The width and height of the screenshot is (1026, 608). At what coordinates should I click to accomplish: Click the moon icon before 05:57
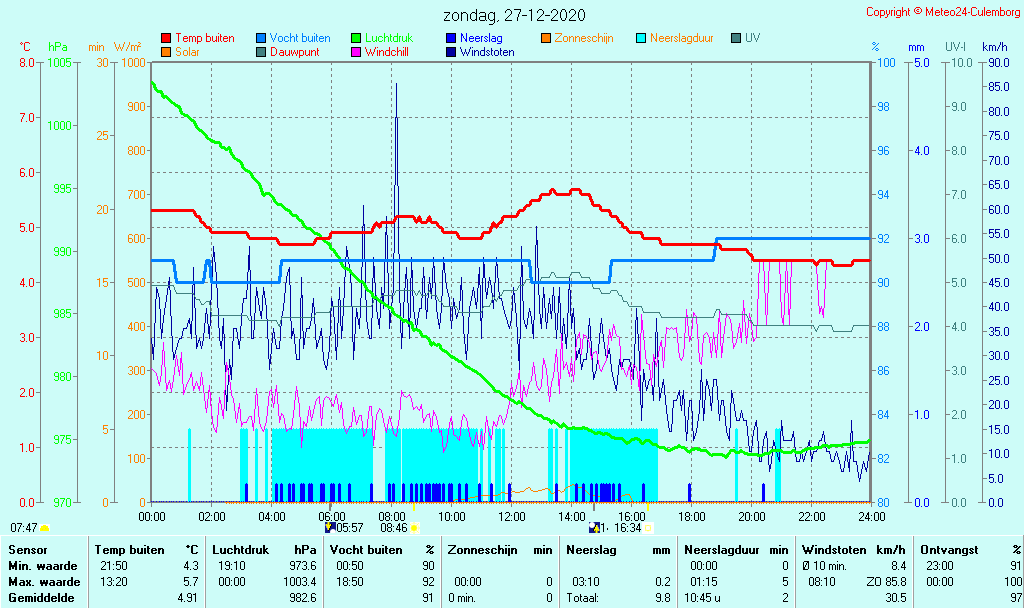coord(331,527)
